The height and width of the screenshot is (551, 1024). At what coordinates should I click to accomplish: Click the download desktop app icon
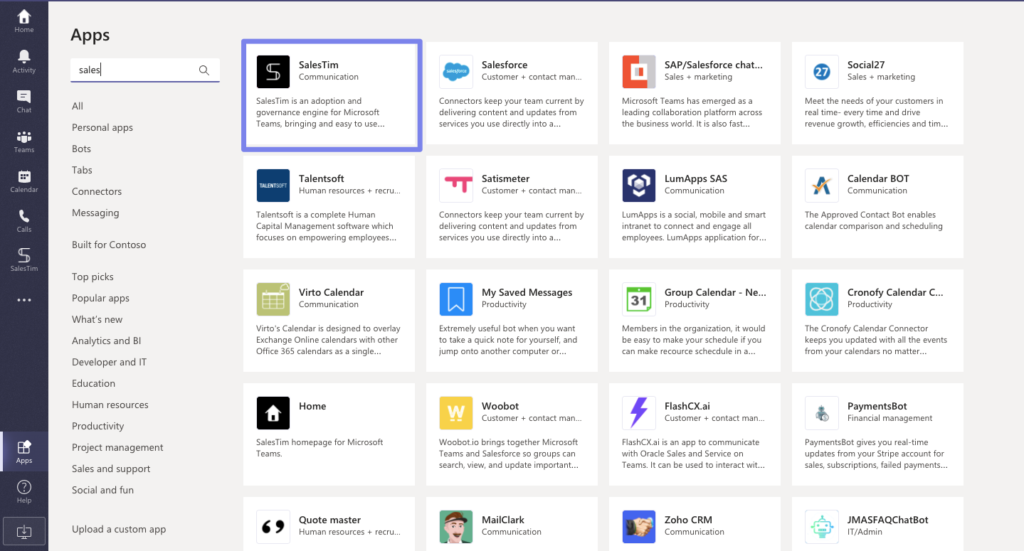tap(24, 531)
